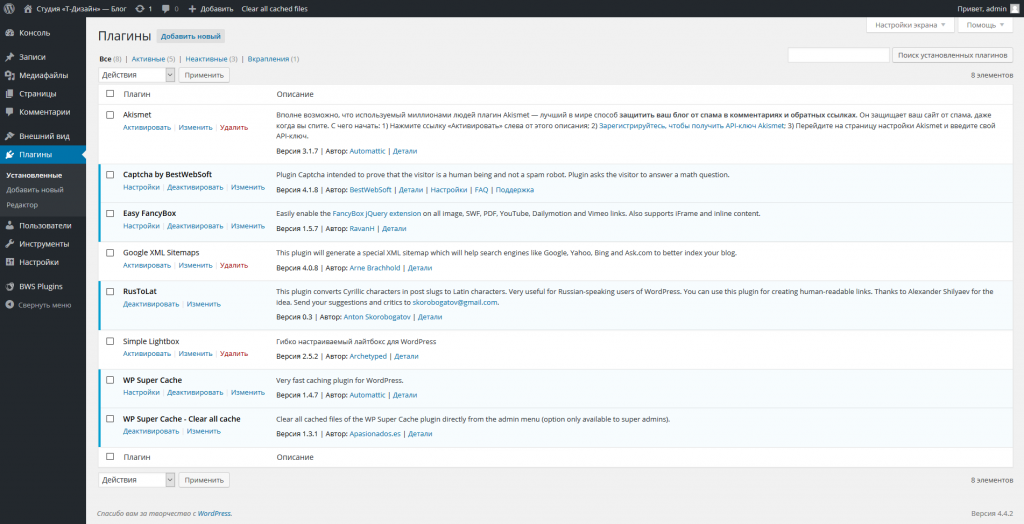
Task: Click the plugin search input field
Action: coord(839,56)
